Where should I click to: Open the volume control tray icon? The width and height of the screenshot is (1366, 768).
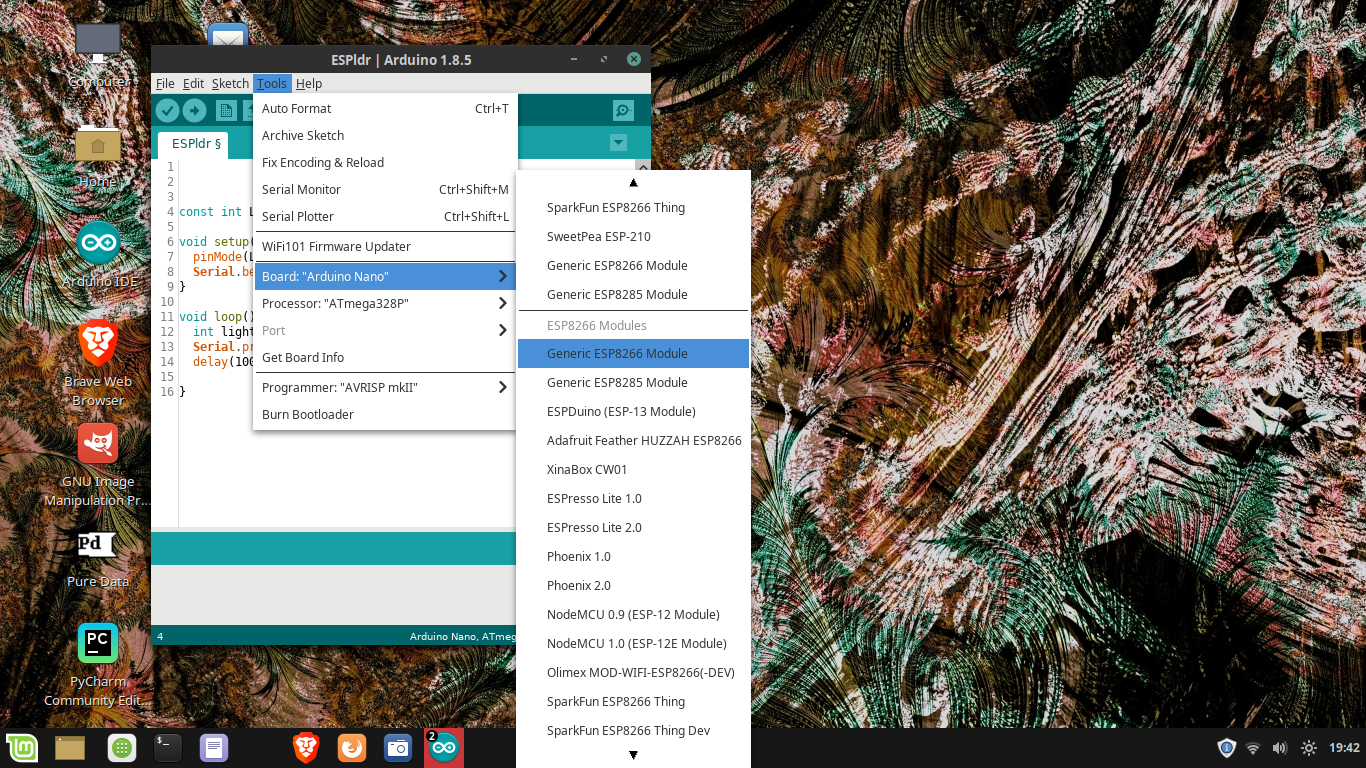coord(1279,747)
